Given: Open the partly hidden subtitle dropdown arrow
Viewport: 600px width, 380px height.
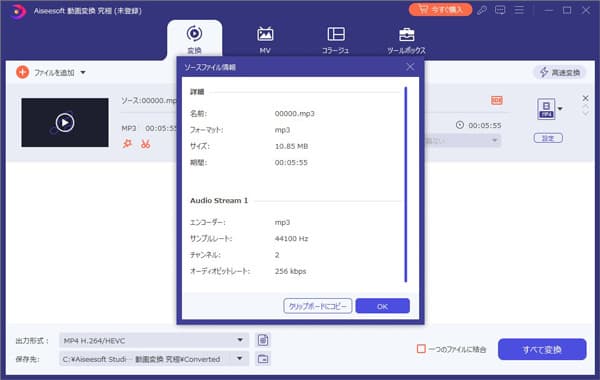Looking at the screenshot, I should point(494,140).
